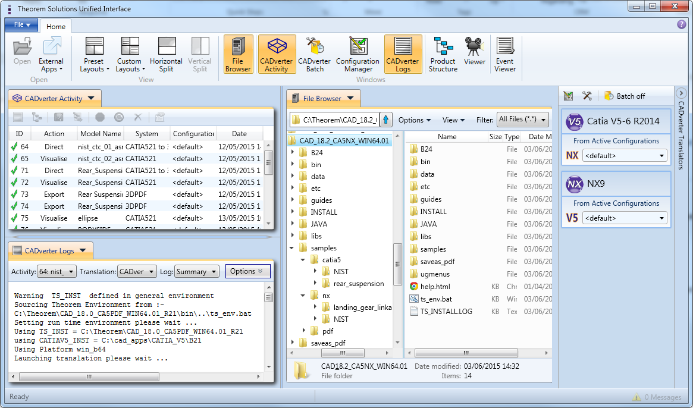The height and width of the screenshot is (408, 693).
Task: Click the tools wrench icon in translators toolbar
Action: tap(587, 96)
